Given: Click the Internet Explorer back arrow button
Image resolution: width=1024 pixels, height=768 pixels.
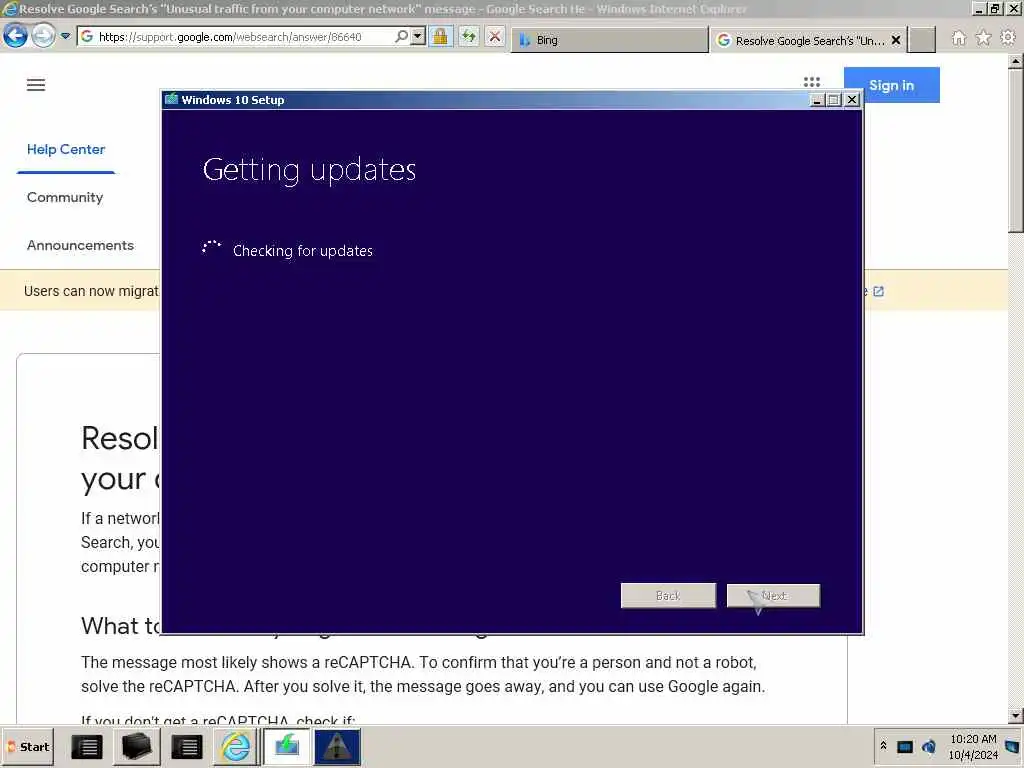Looking at the screenshot, I should [x=15, y=36].
